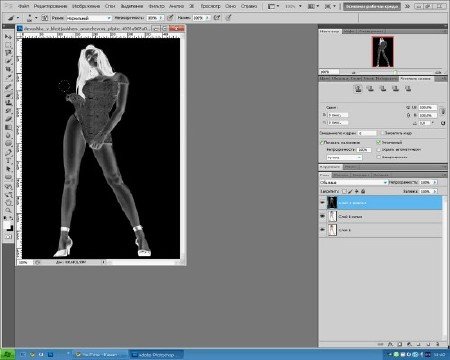Open the Редактирование menu

[x=50, y=6]
